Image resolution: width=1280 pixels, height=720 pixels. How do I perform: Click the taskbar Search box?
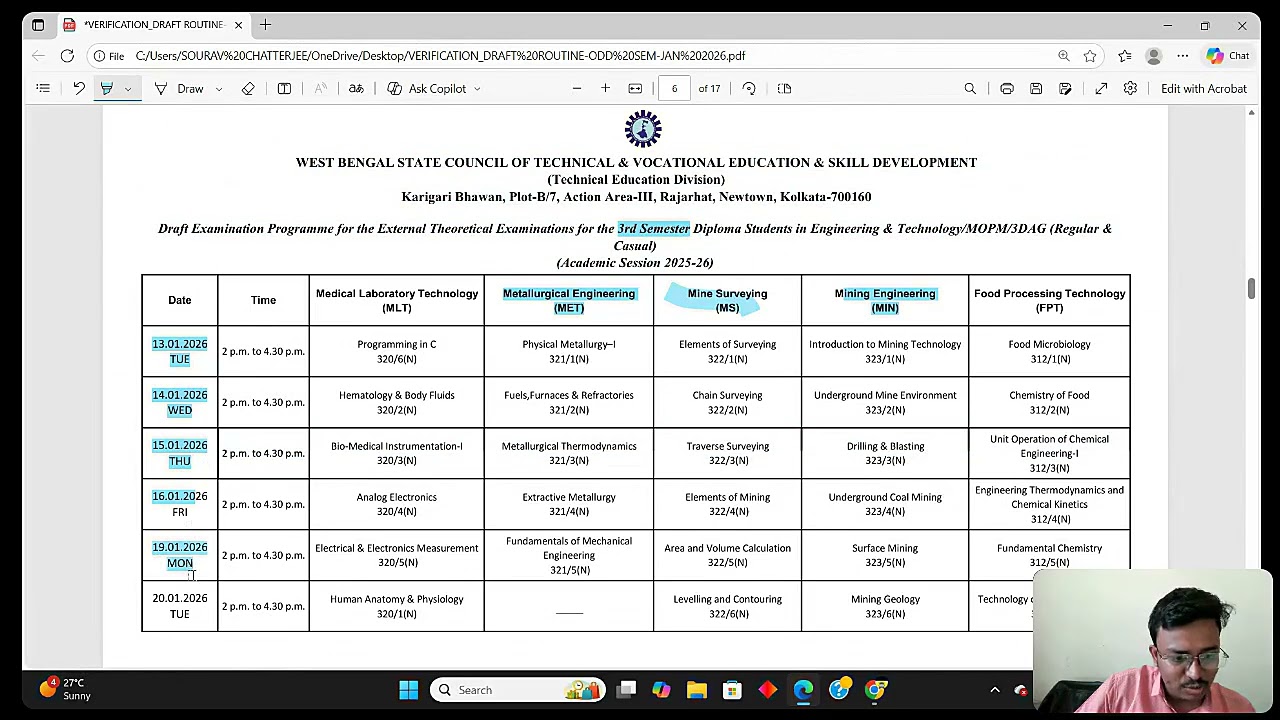click(x=518, y=690)
